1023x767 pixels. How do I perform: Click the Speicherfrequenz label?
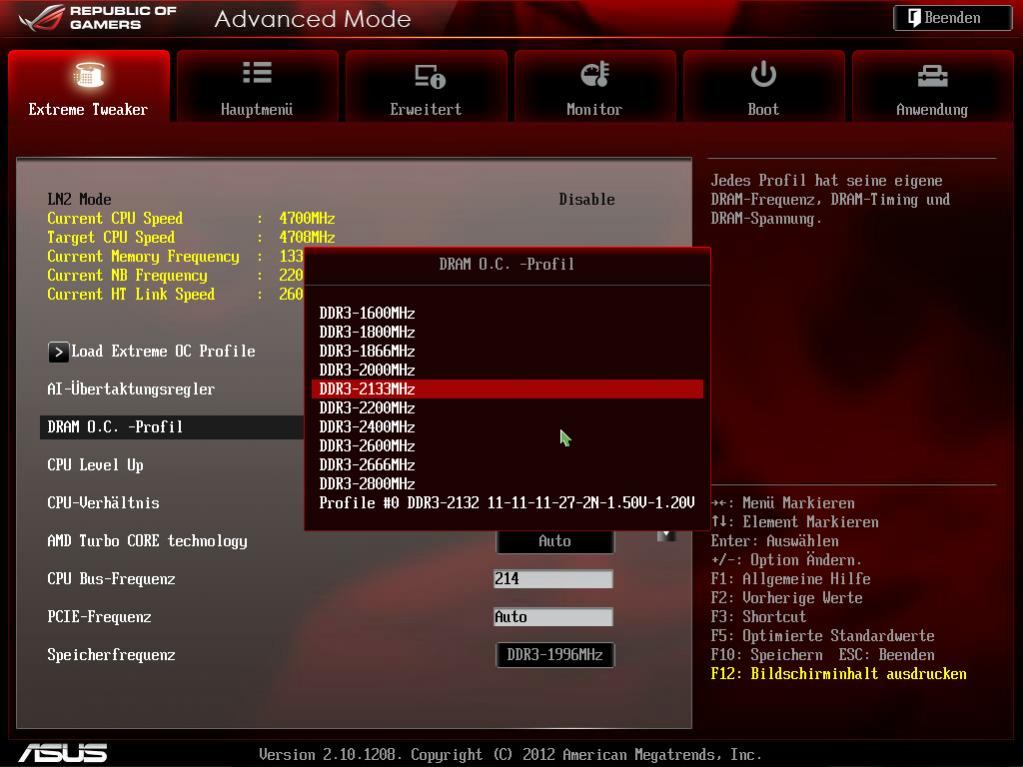pos(111,655)
